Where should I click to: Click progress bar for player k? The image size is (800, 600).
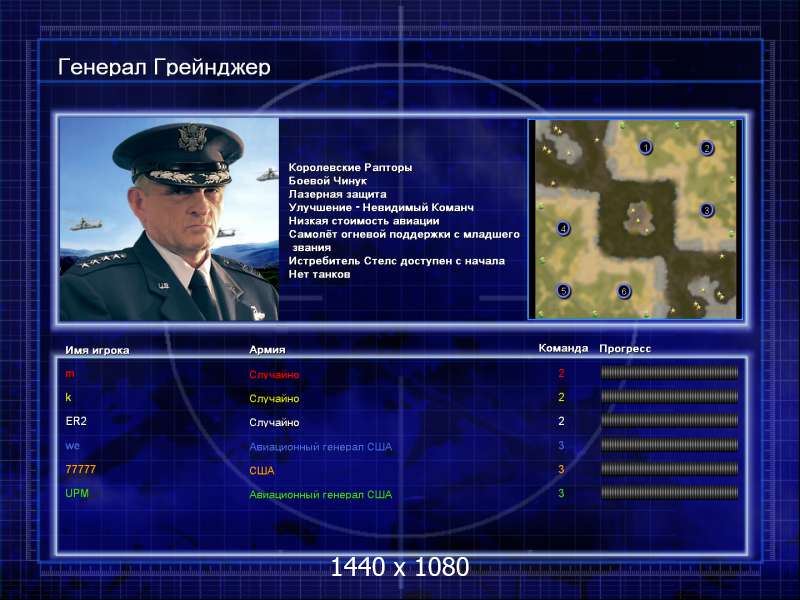pyautogui.click(x=669, y=396)
